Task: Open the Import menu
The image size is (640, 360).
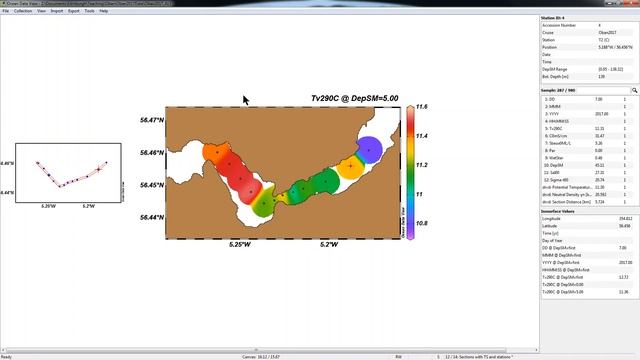Action: pyautogui.click(x=57, y=11)
